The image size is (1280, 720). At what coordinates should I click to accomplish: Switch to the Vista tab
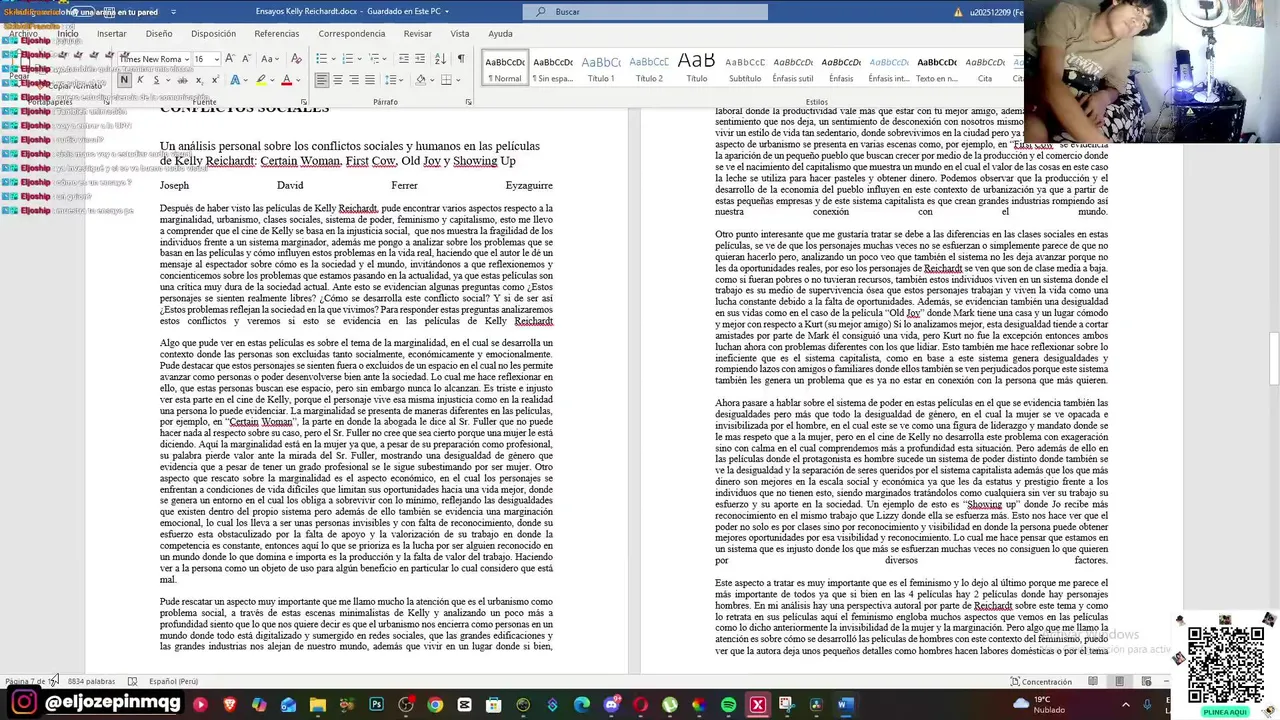coord(460,33)
